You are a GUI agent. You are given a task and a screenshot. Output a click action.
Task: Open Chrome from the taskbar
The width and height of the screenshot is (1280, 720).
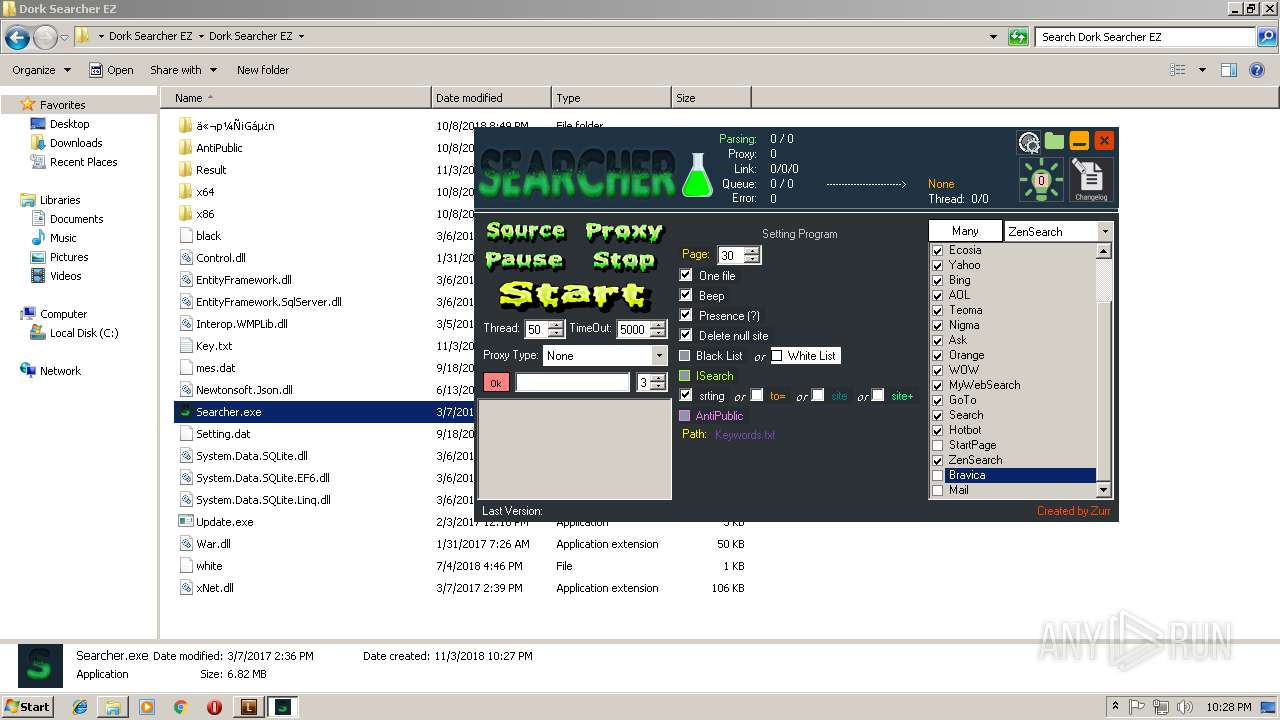click(x=181, y=707)
